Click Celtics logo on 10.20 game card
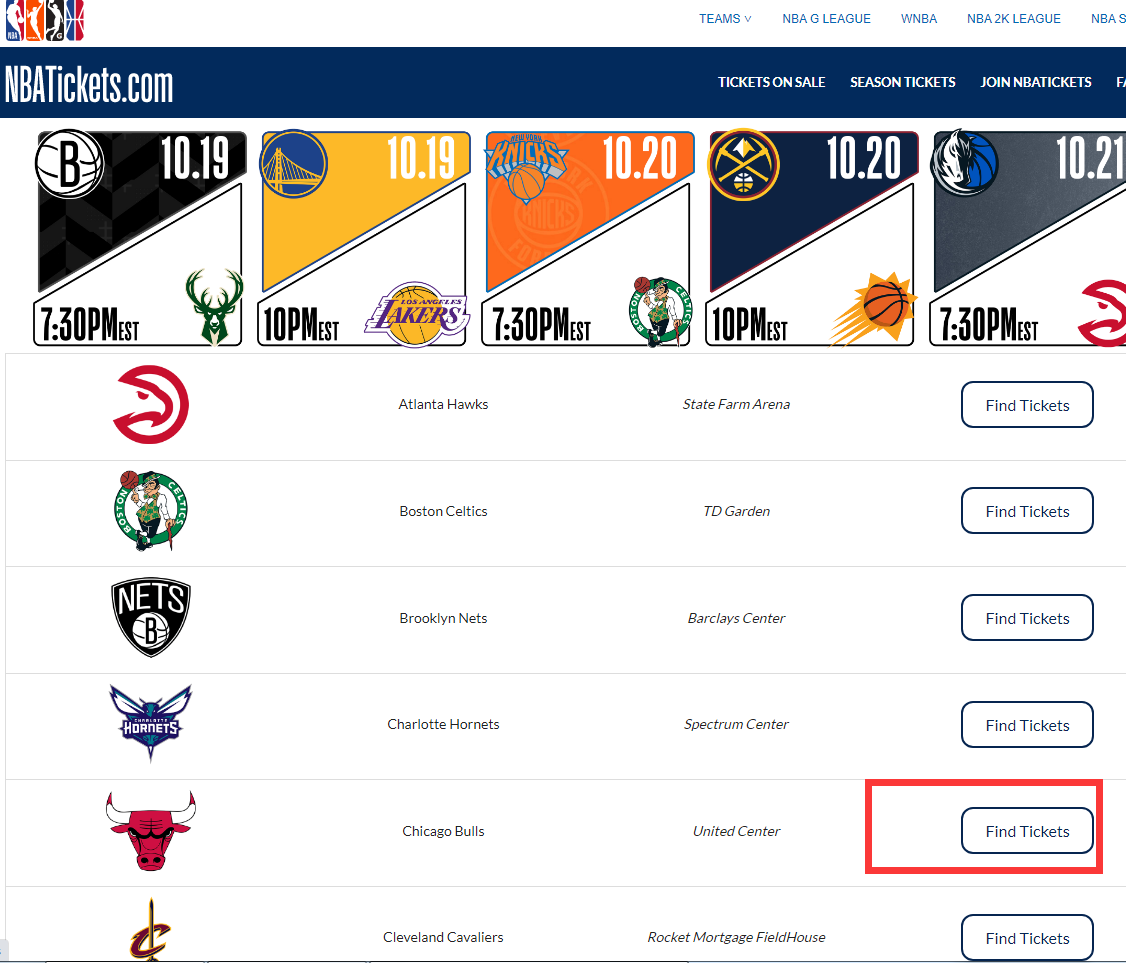The height and width of the screenshot is (963, 1126). pyautogui.click(x=660, y=312)
